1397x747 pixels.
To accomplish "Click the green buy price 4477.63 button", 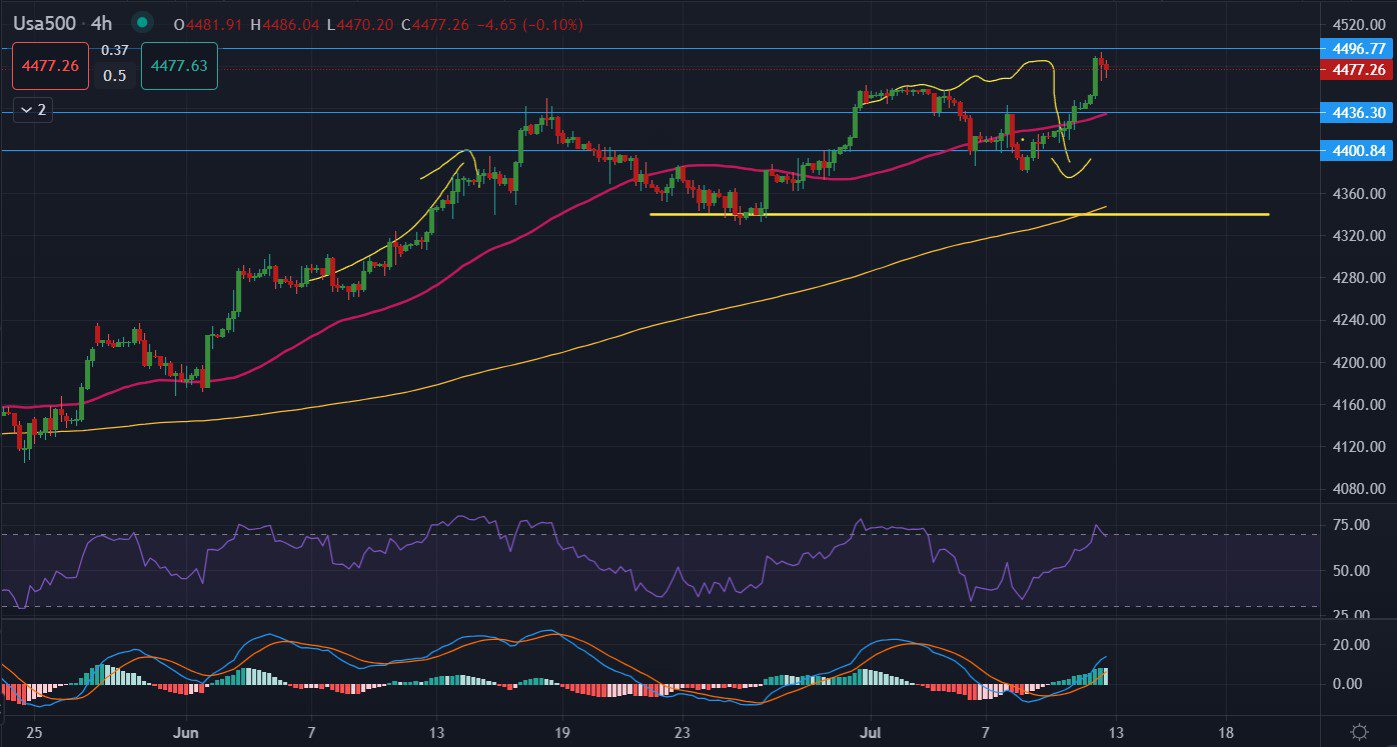I will (179, 66).
